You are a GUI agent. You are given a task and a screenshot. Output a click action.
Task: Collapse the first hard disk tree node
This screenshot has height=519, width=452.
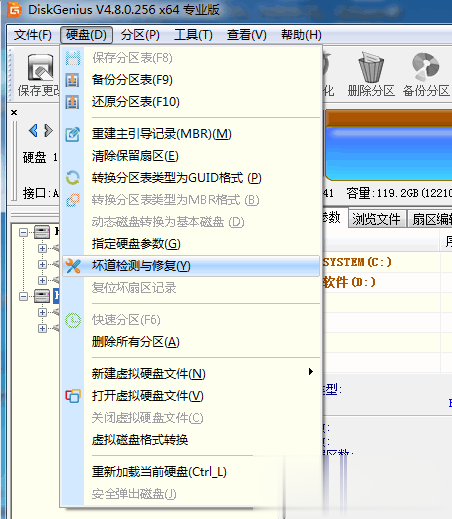pyautogui.click(x=23, y=232)
